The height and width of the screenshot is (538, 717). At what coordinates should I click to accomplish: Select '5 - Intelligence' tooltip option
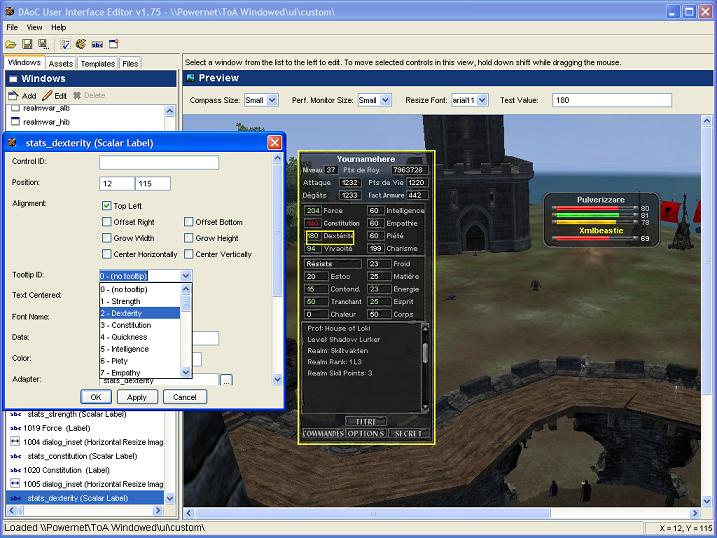(x=140, y=349)
